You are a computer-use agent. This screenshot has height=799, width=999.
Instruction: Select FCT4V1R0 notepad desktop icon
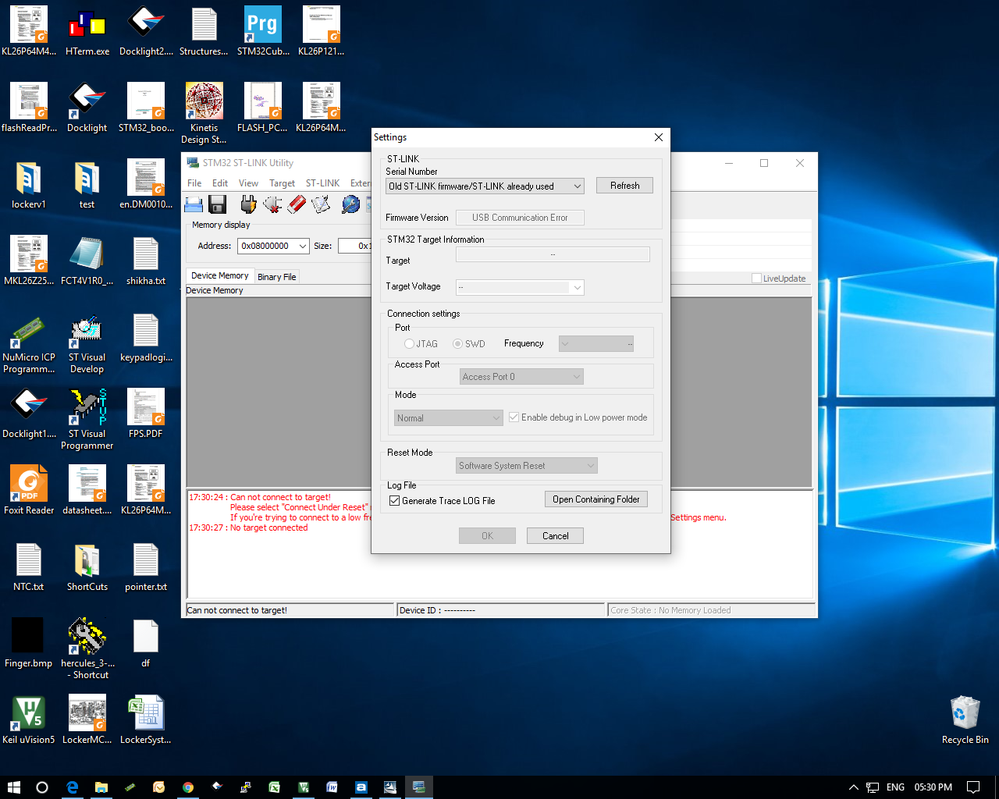tap(87, 261)
